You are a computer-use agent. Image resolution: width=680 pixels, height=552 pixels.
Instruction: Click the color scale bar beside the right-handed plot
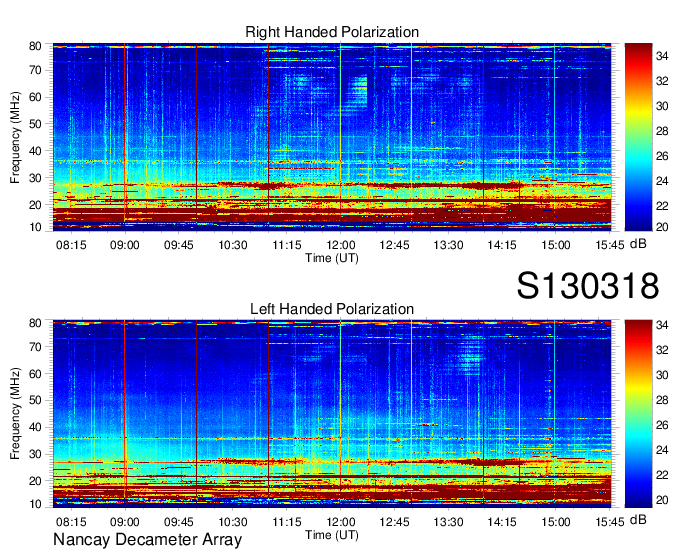pyautogui.click(x=638, y=137)
